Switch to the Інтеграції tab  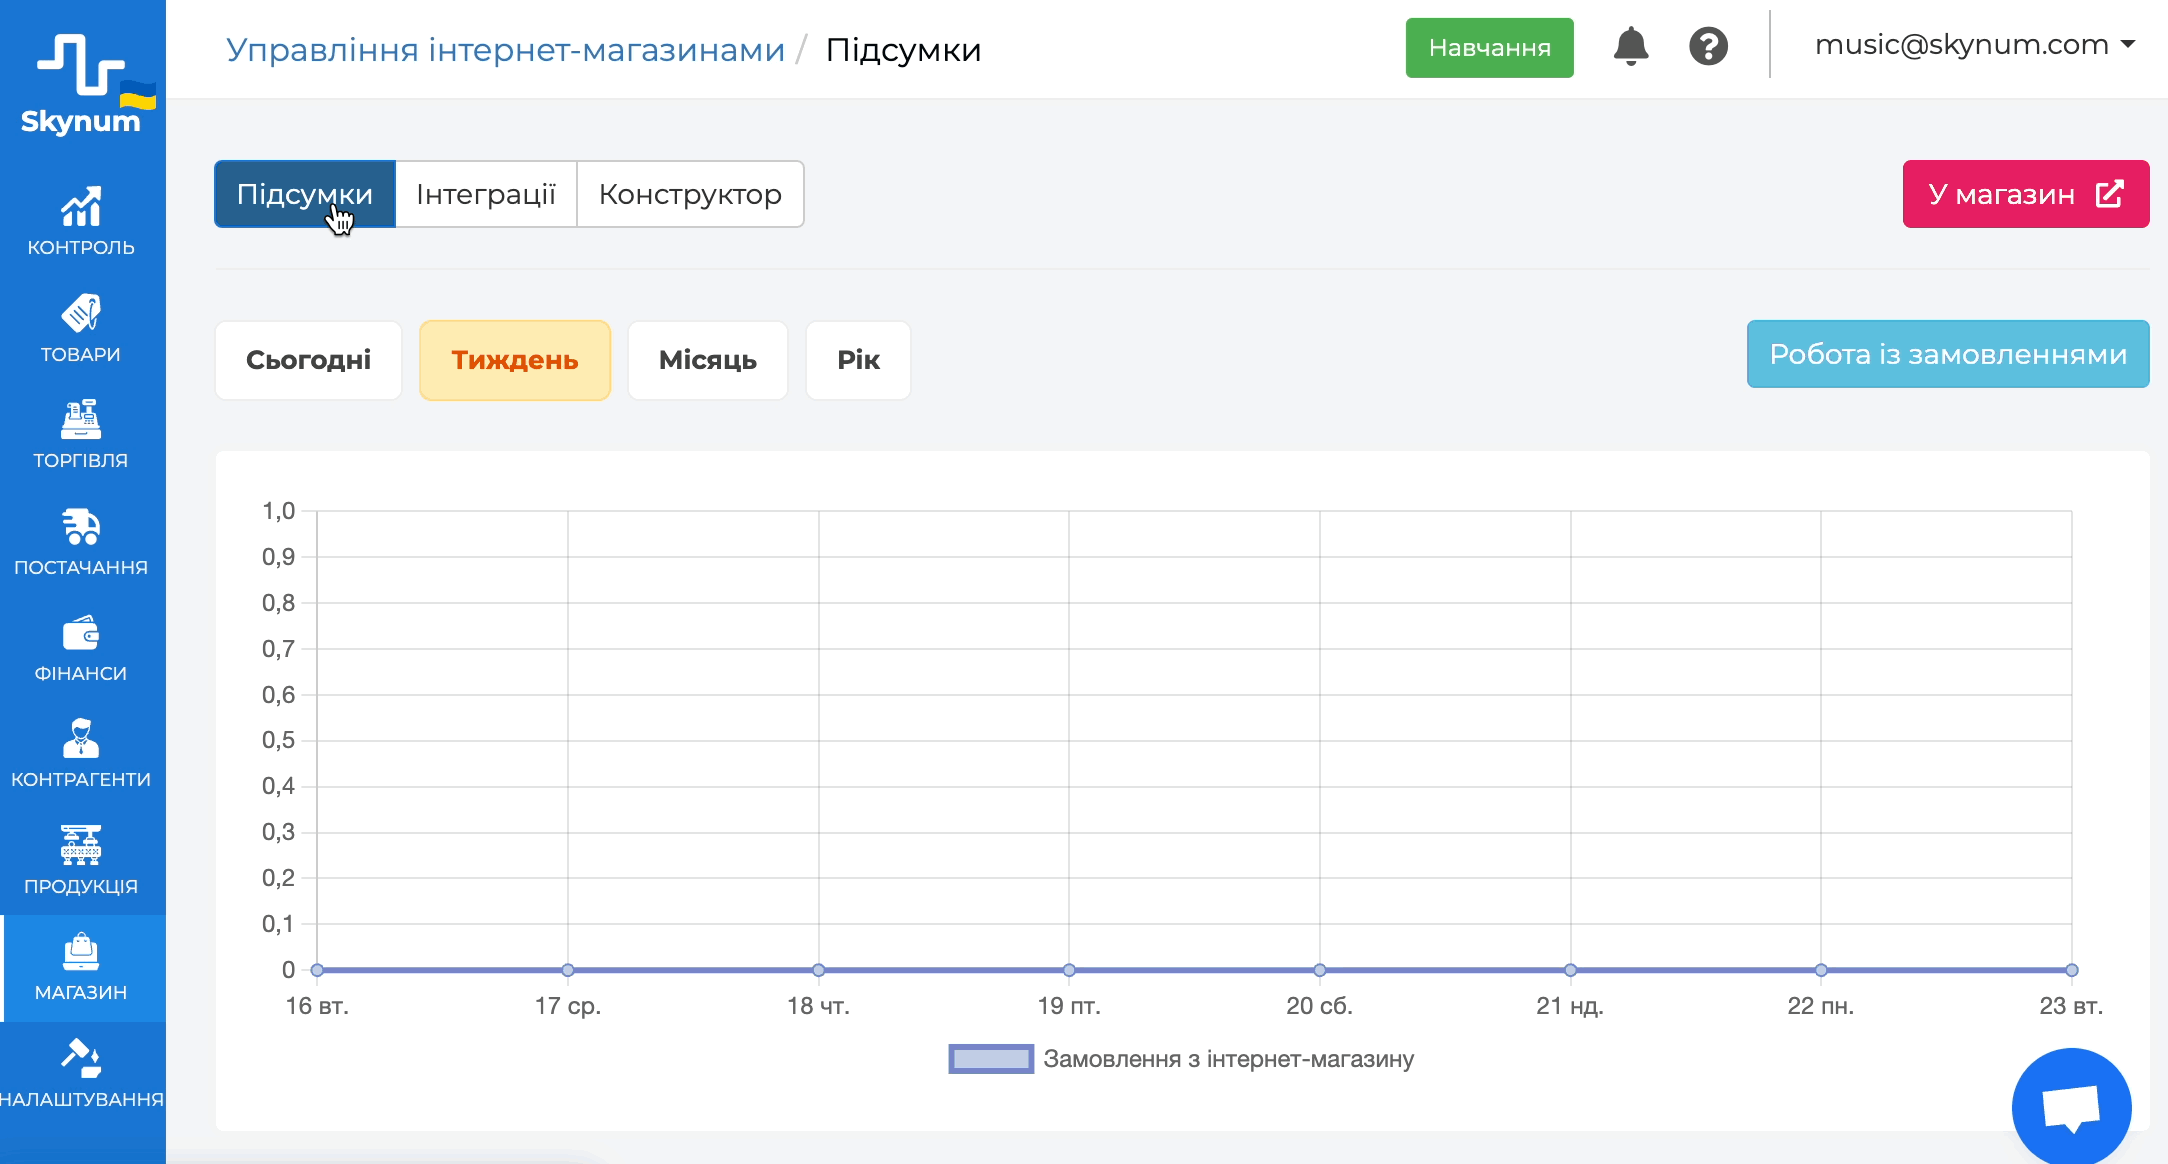pyautogui.click(x=486, y=194)
